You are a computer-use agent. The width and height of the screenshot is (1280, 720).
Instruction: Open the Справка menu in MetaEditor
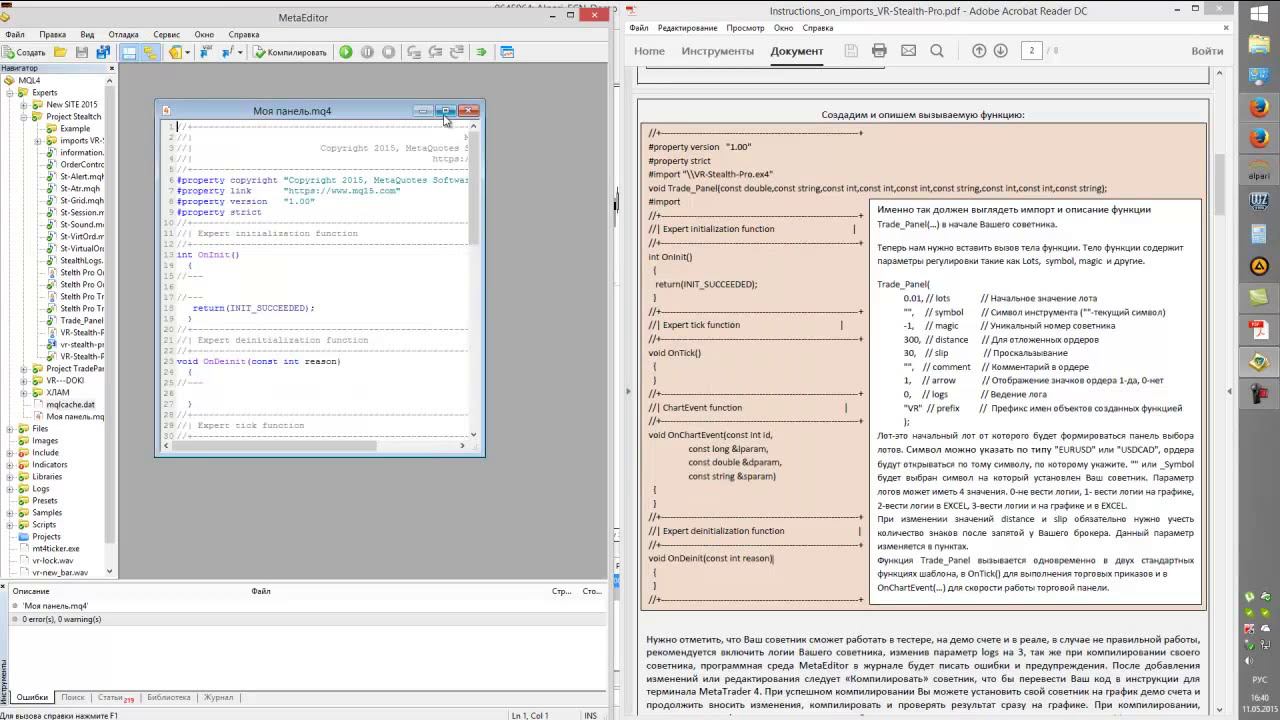[243, 34]
